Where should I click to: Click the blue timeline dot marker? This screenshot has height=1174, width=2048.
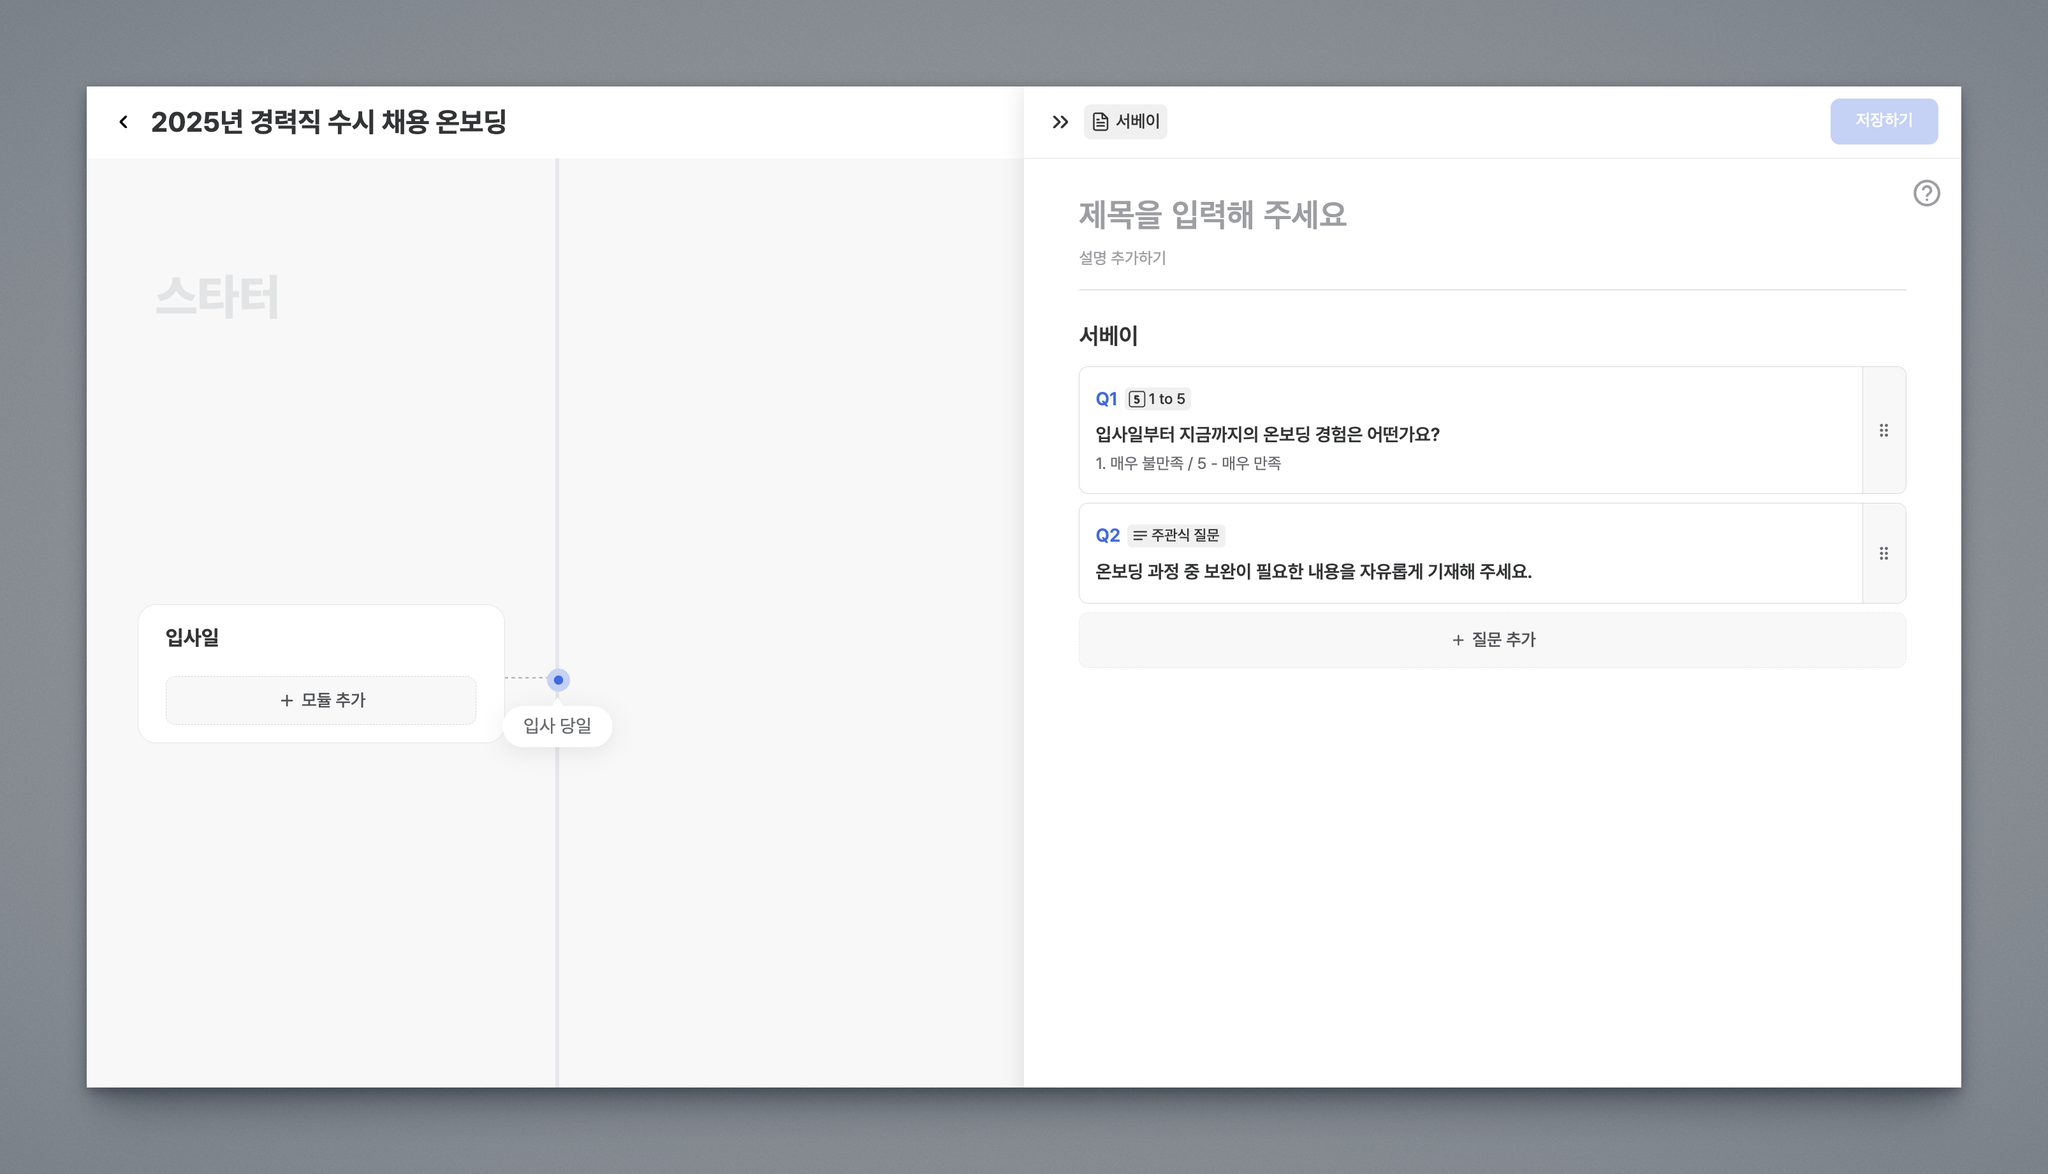[558, 680]
